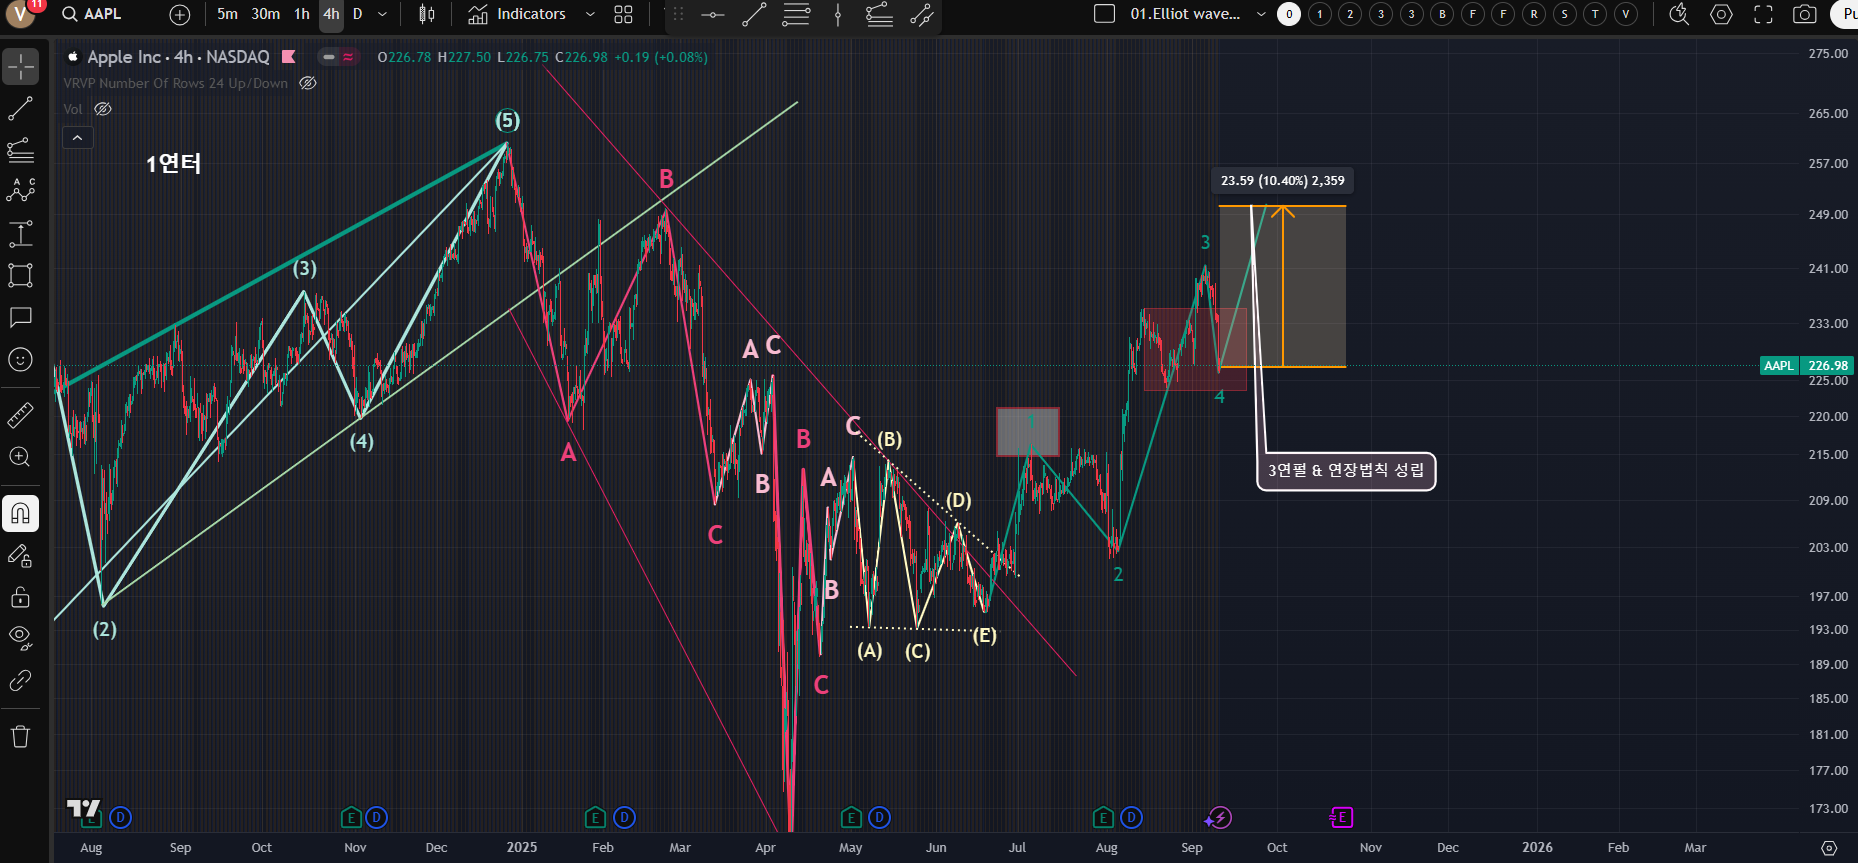Toggle magnet mode in the left sidebar

[x=20, y=514]
